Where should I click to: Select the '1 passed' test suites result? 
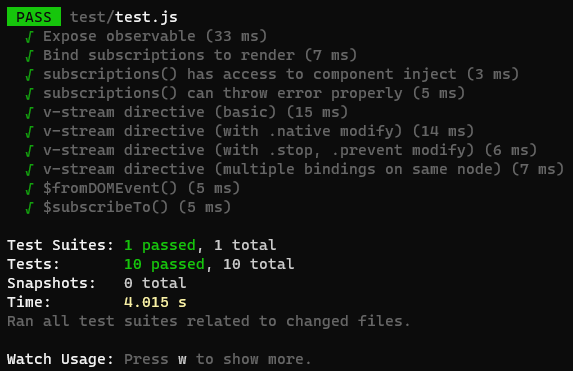tap(160, 245)
